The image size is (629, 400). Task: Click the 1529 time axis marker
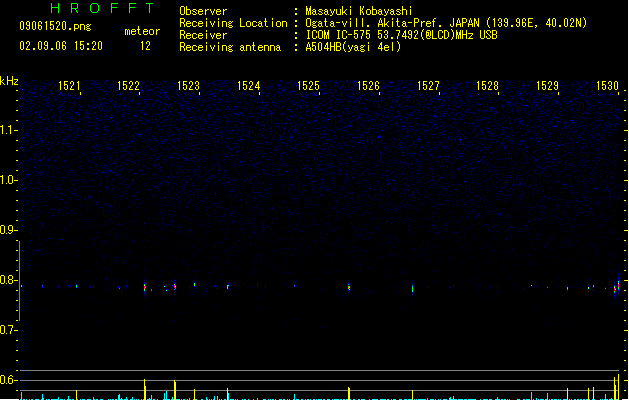tap(547, 86)
